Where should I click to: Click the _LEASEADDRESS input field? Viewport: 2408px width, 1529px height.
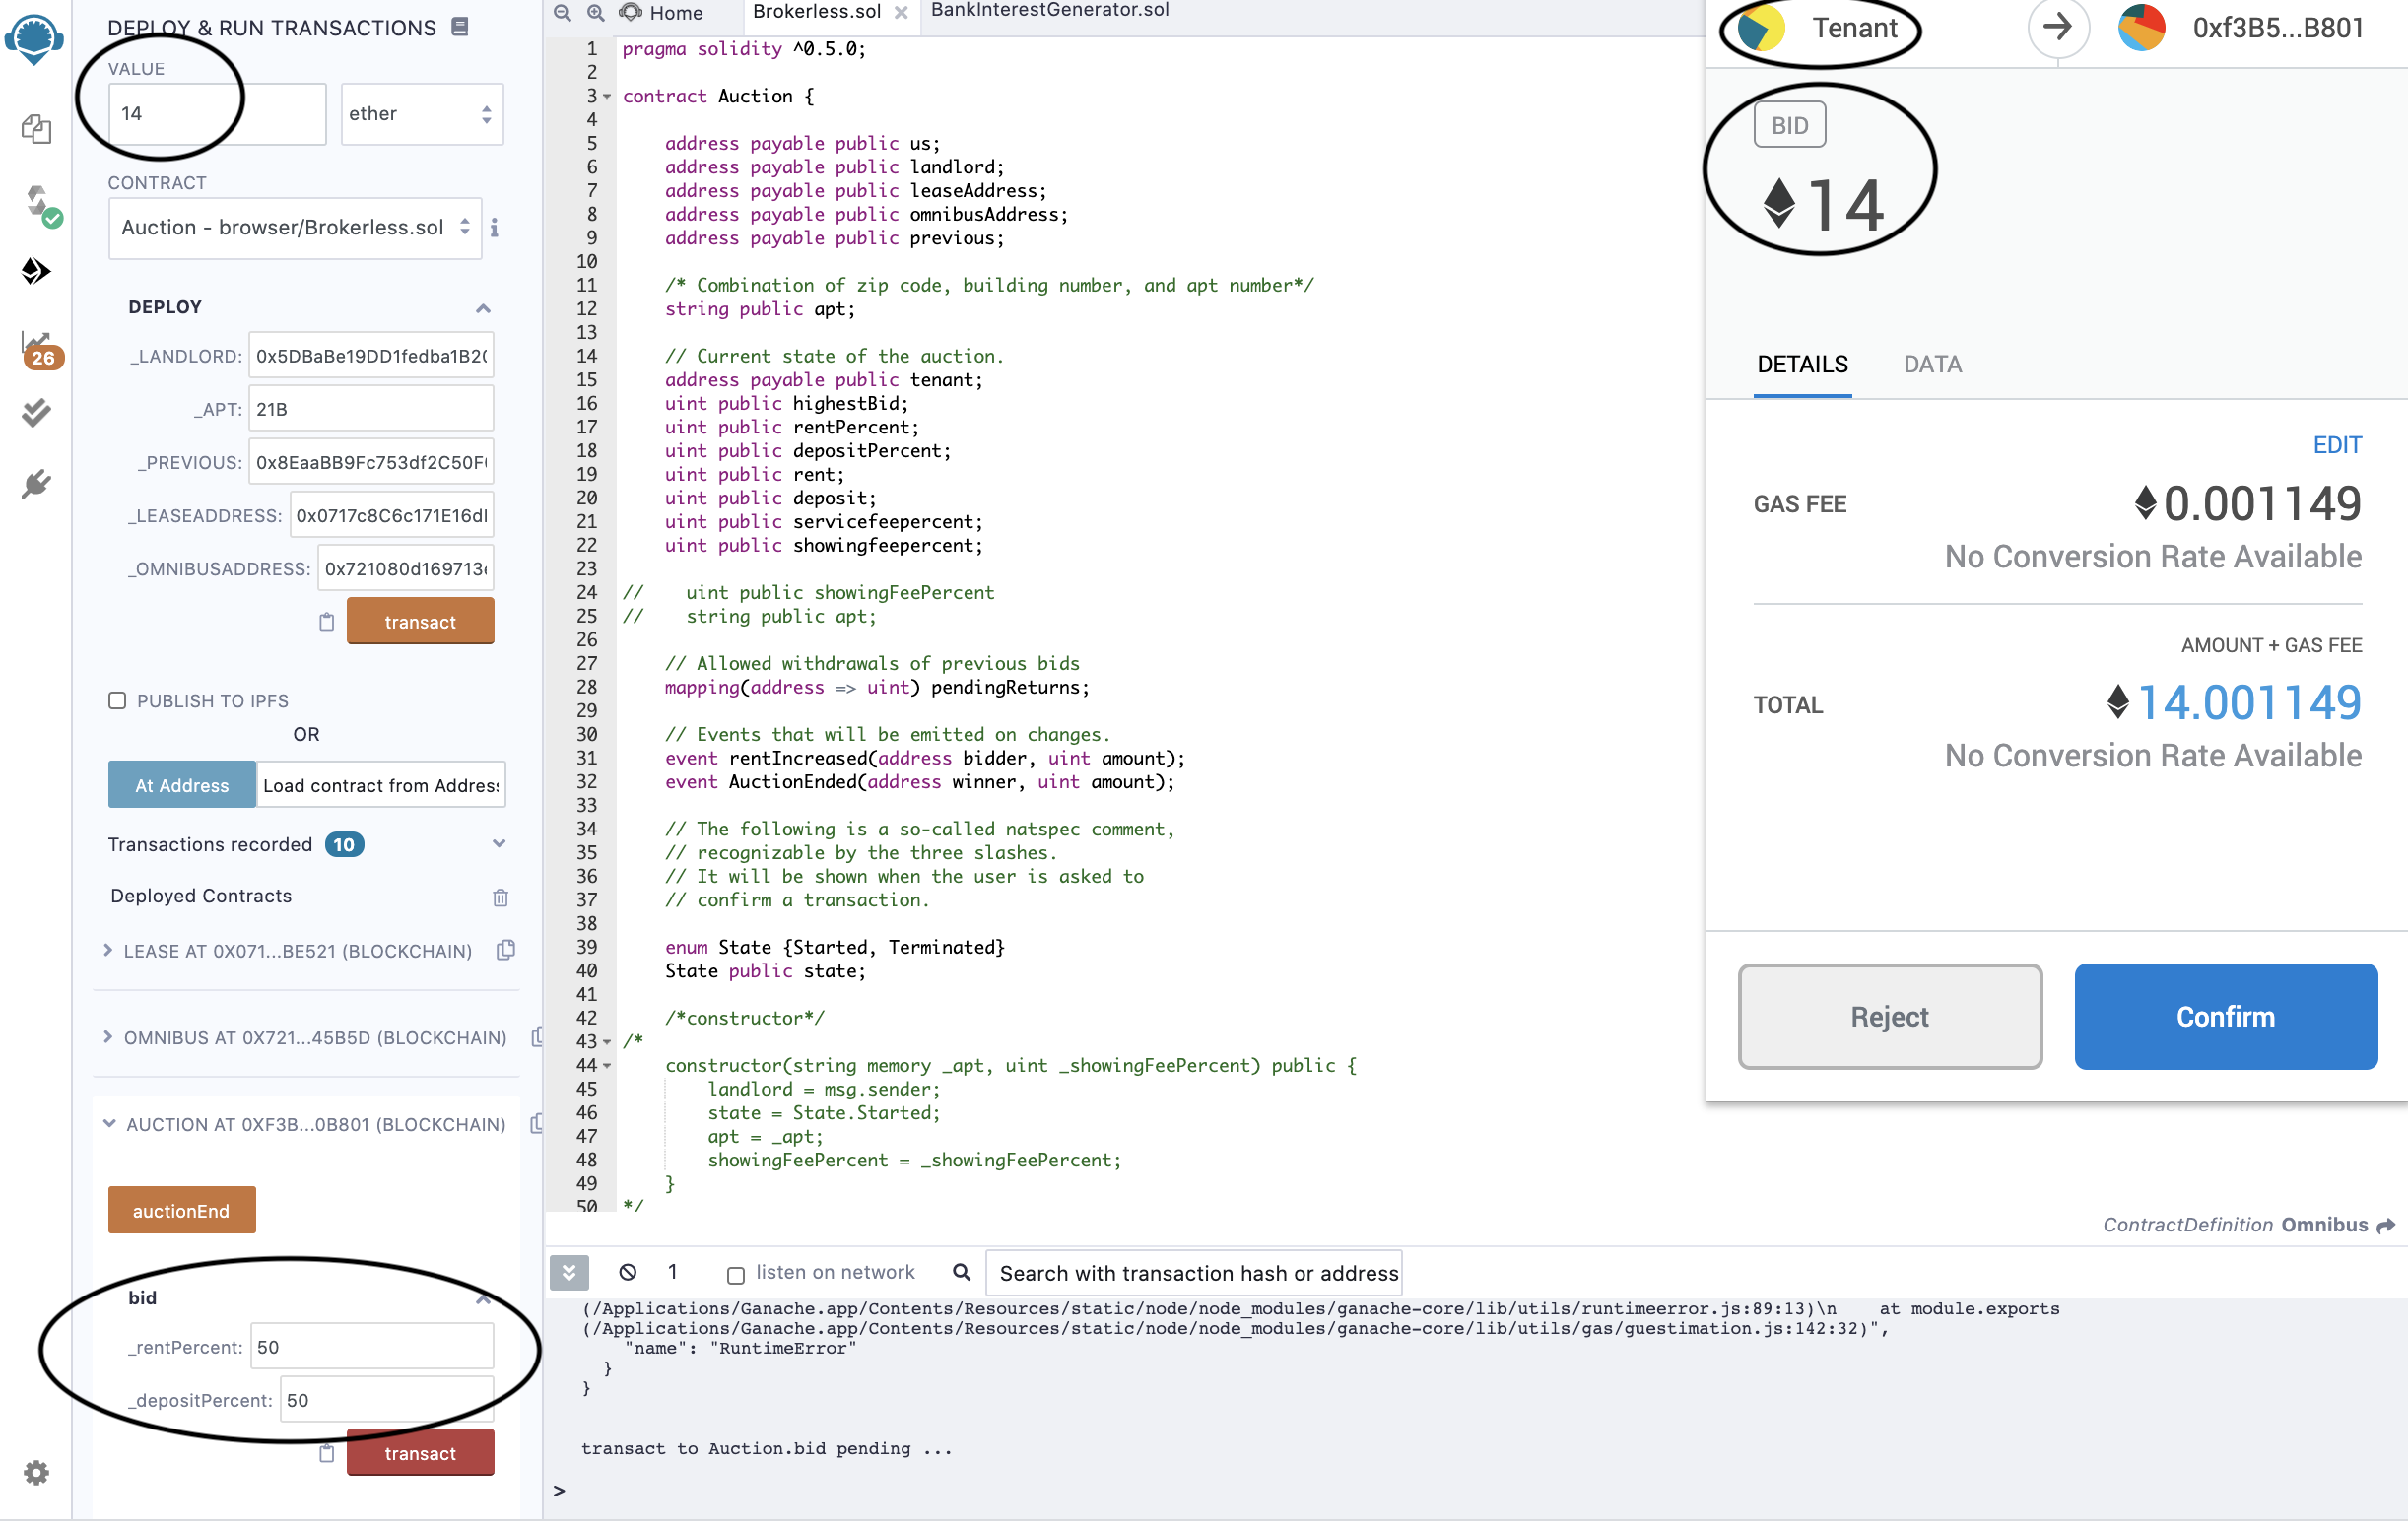[x=392, y=515]
